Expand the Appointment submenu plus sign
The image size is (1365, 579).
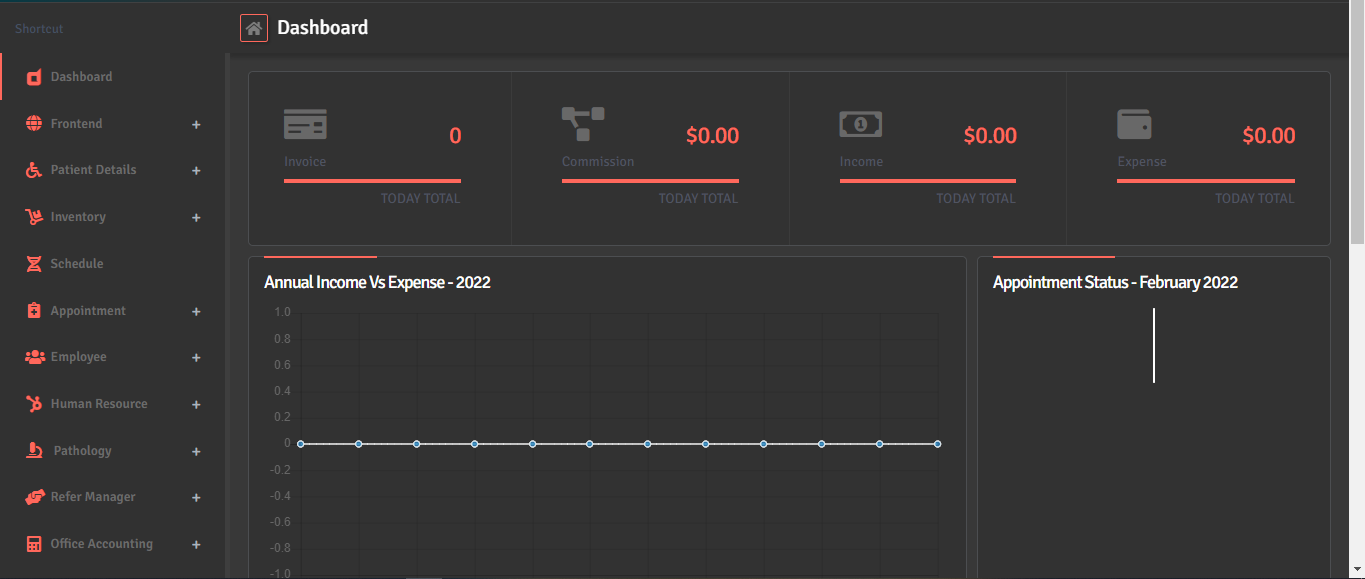click(196, 312)
